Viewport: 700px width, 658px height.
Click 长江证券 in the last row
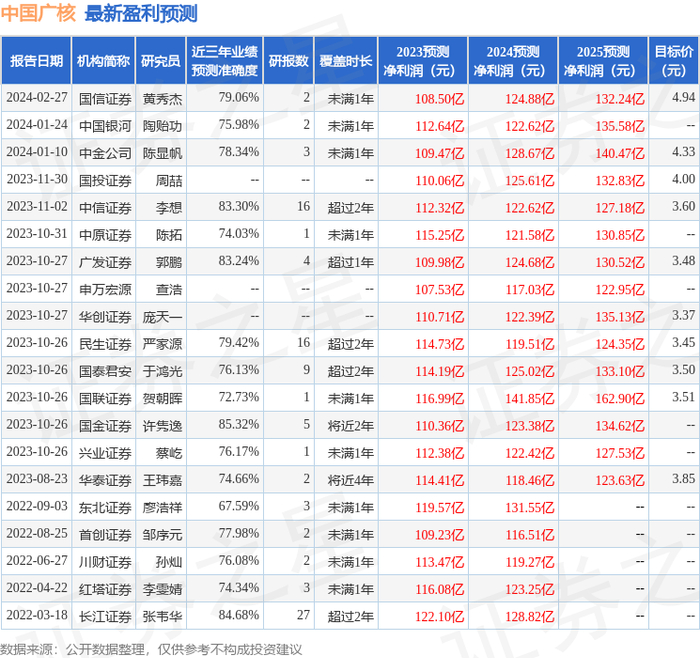105,616
